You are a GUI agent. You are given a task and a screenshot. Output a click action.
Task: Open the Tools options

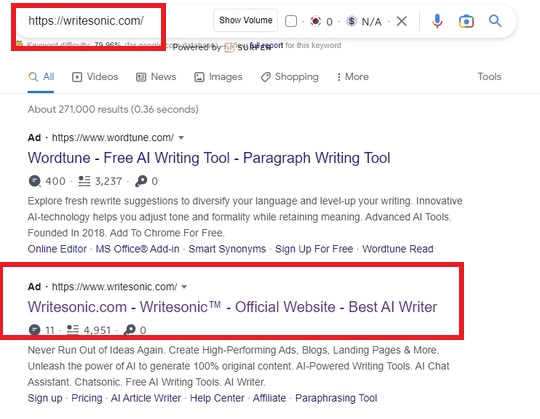489,76
